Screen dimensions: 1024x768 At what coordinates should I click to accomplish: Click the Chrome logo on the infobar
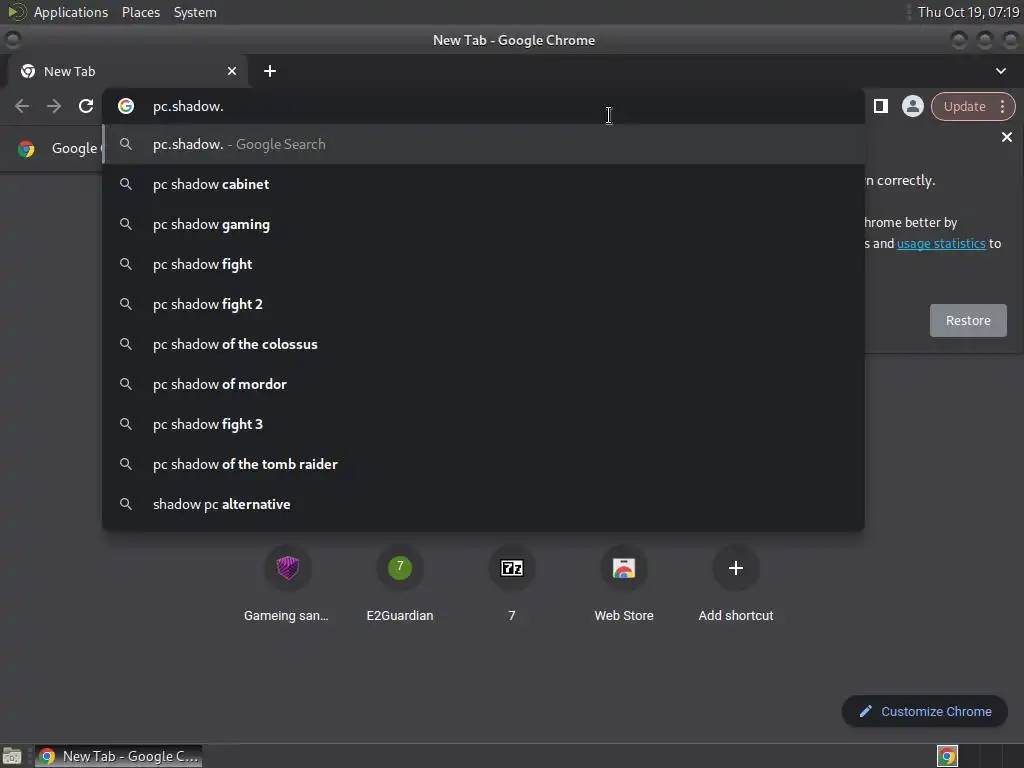(x=26, y=148)
